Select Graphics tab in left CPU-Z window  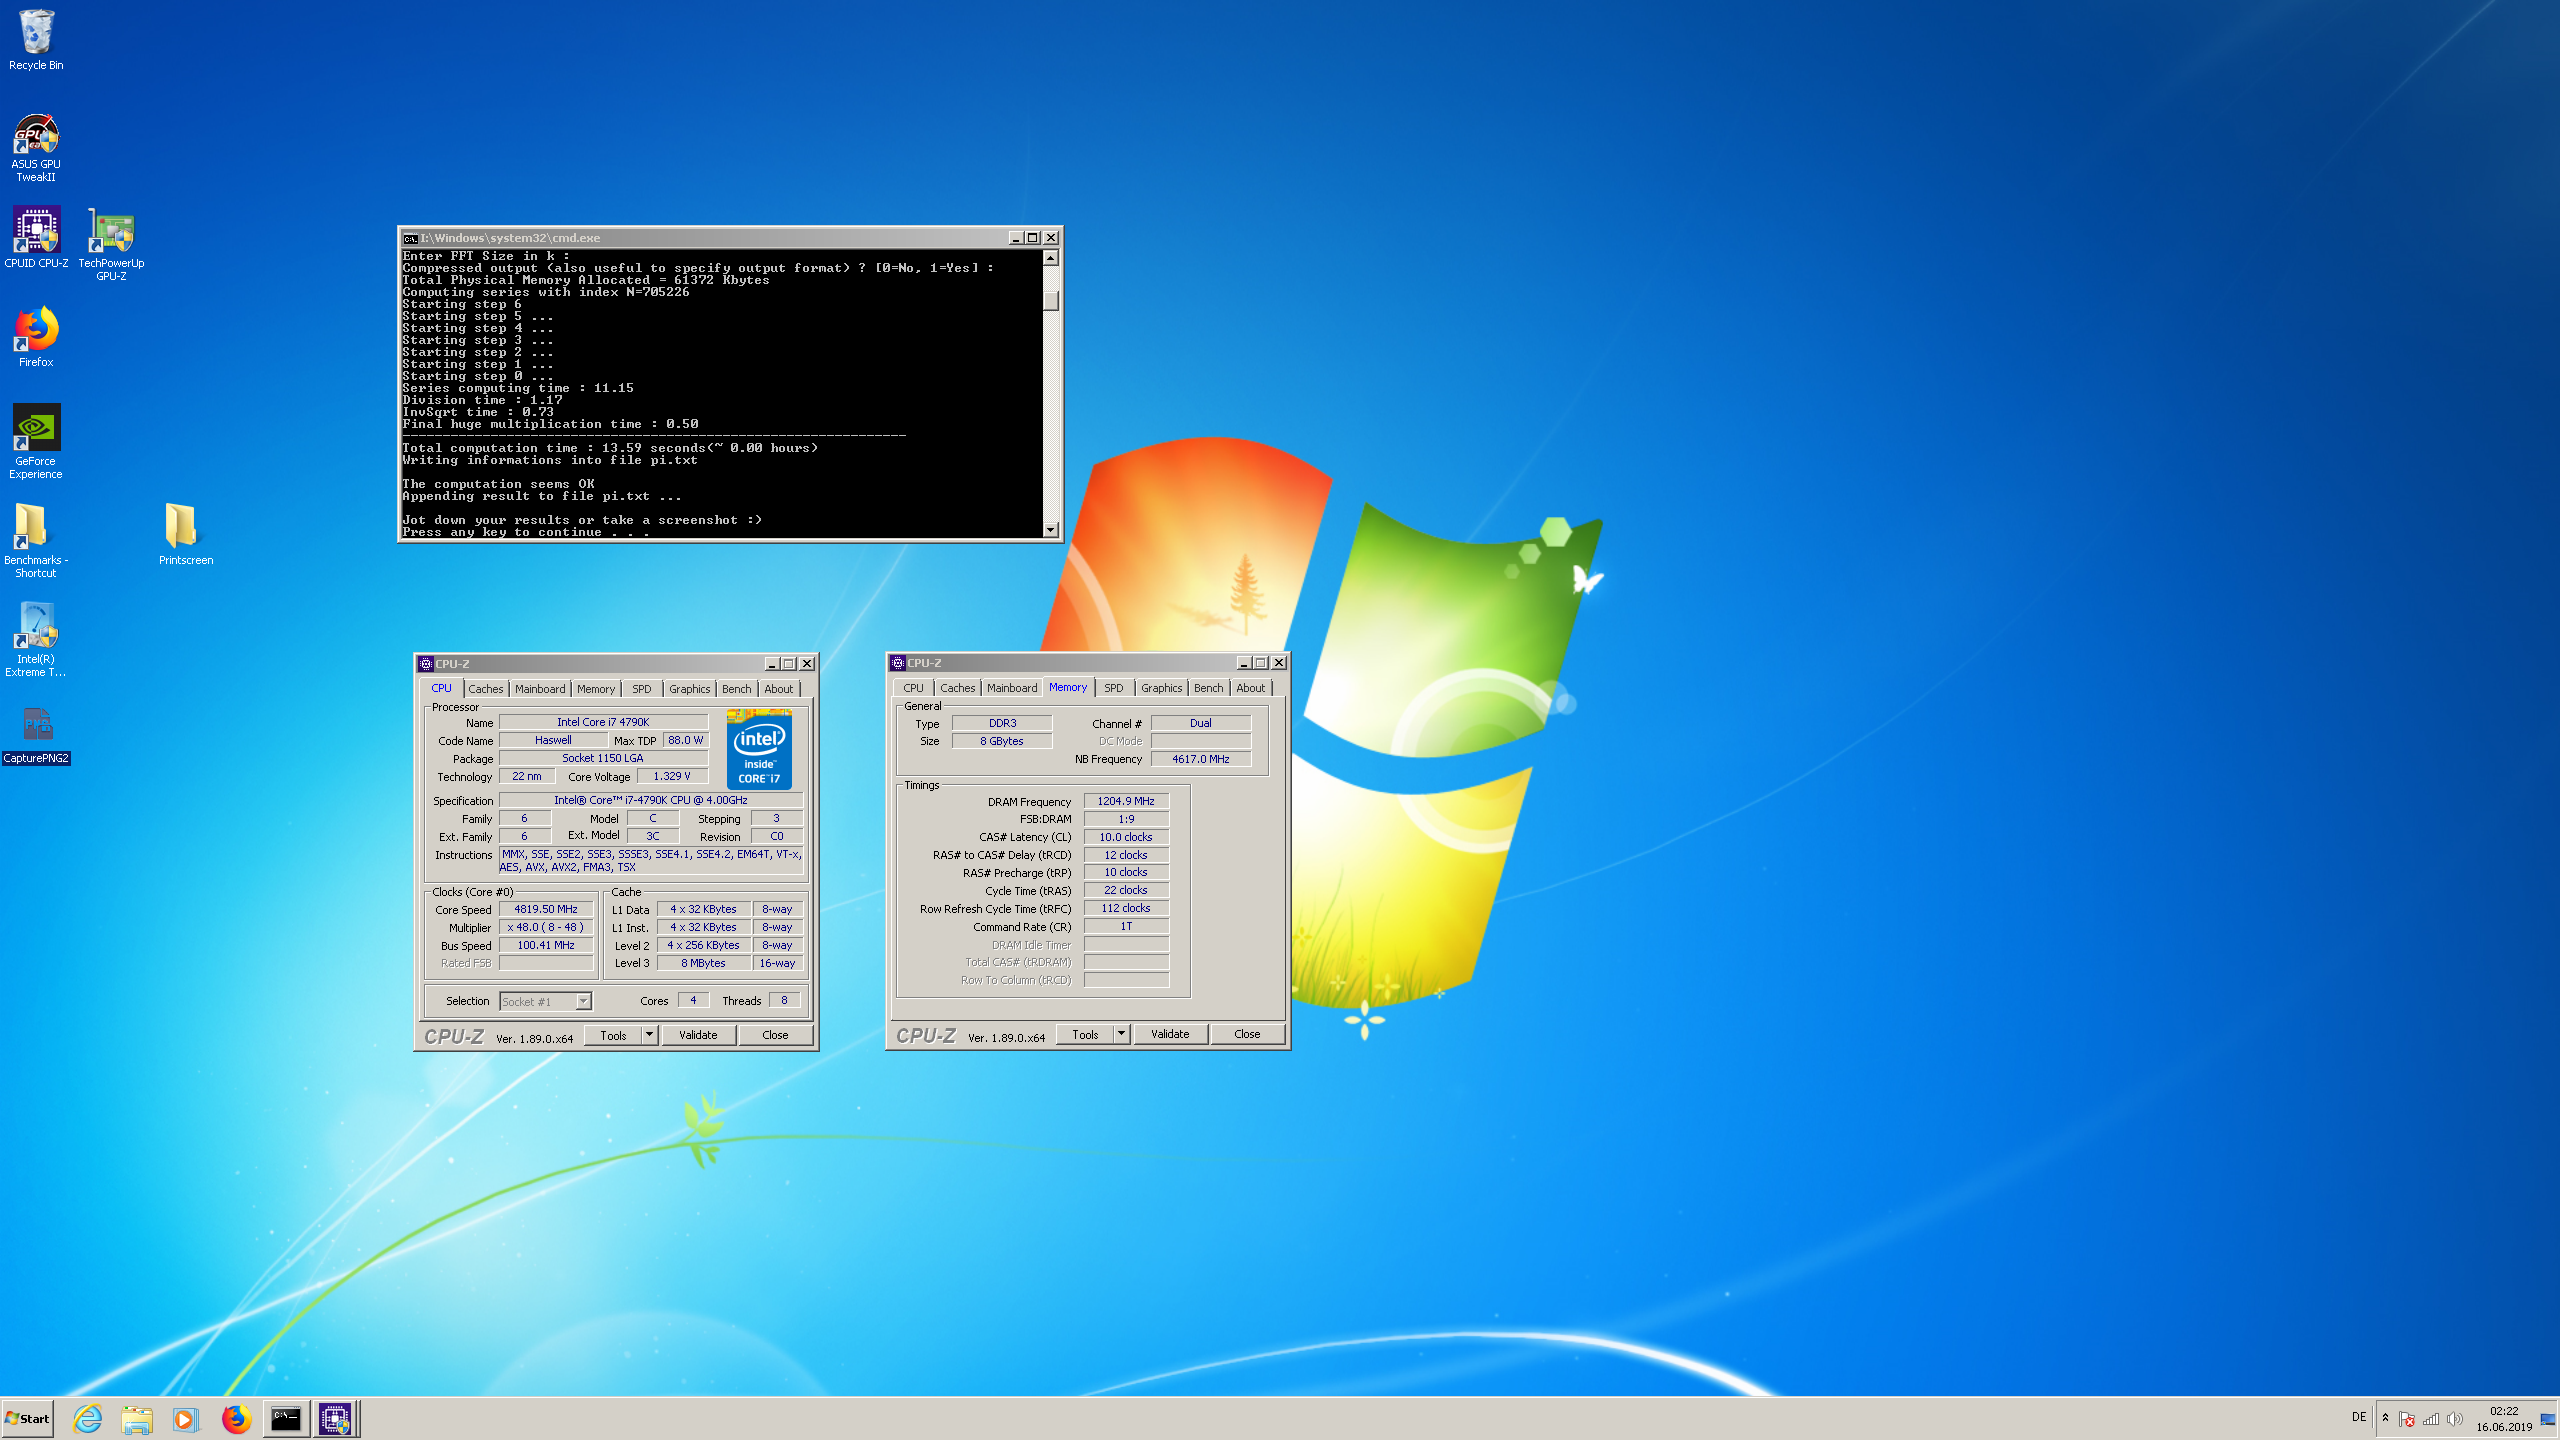tap(689, 689)
